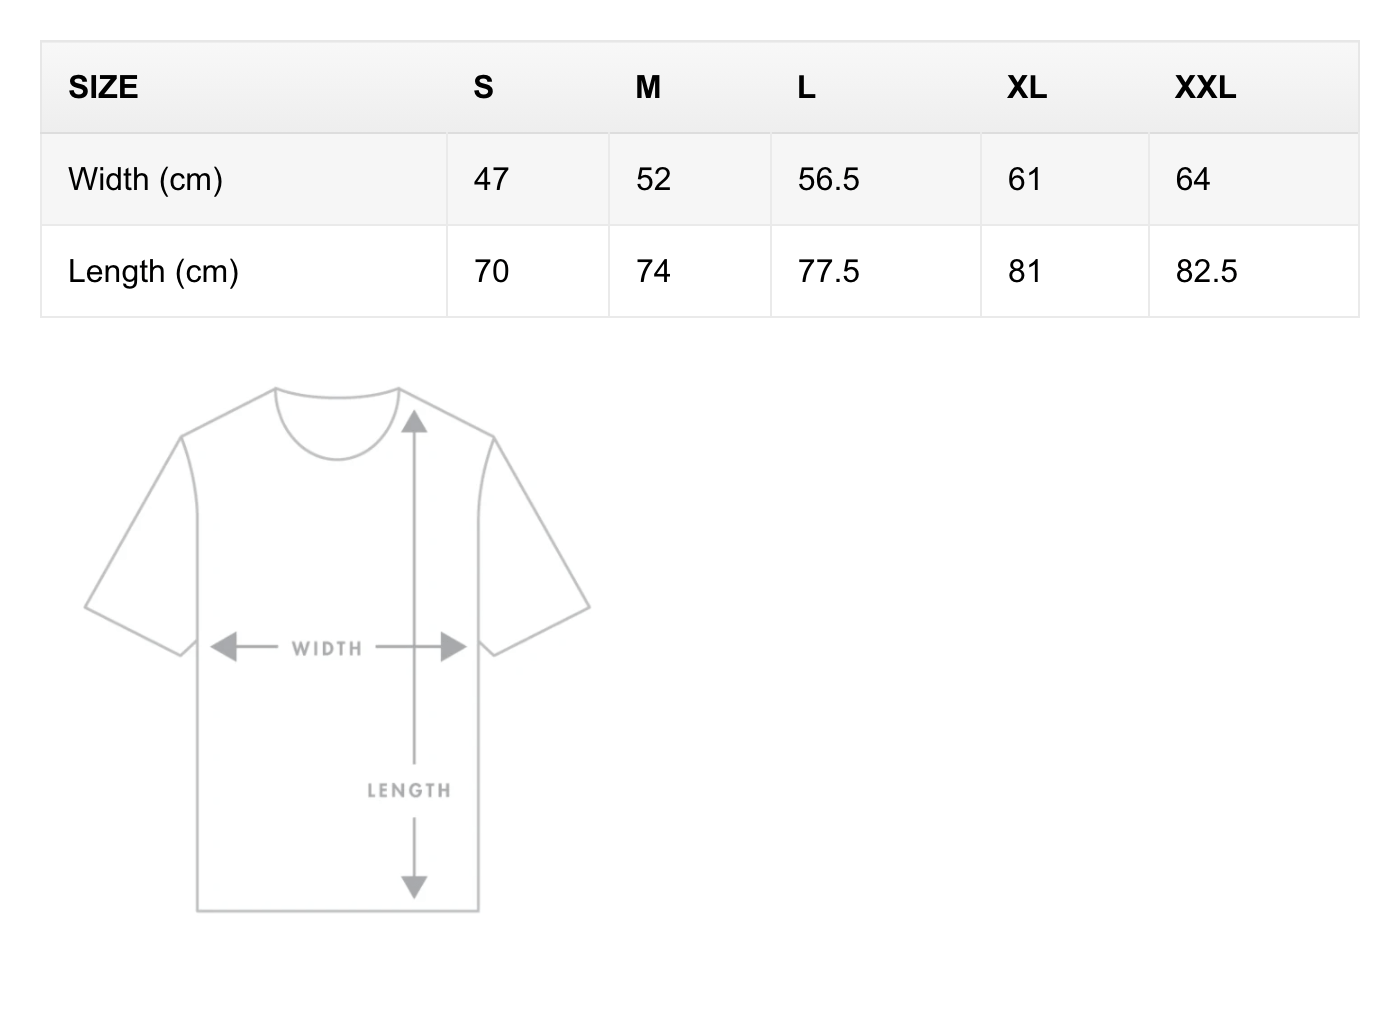
Task: Click the WIDTH label on the diagram
Action: tap(327, 649)
